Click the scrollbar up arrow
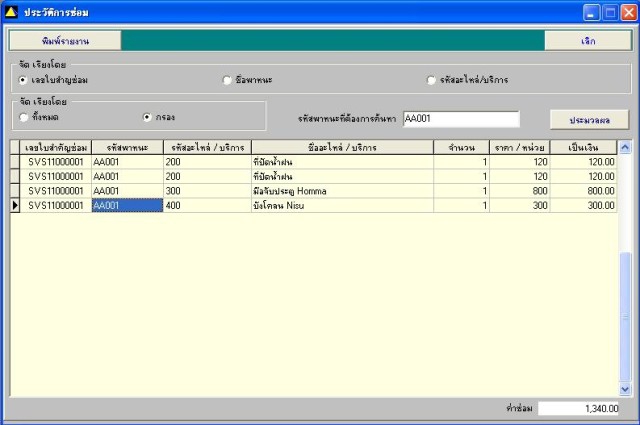 625,147
